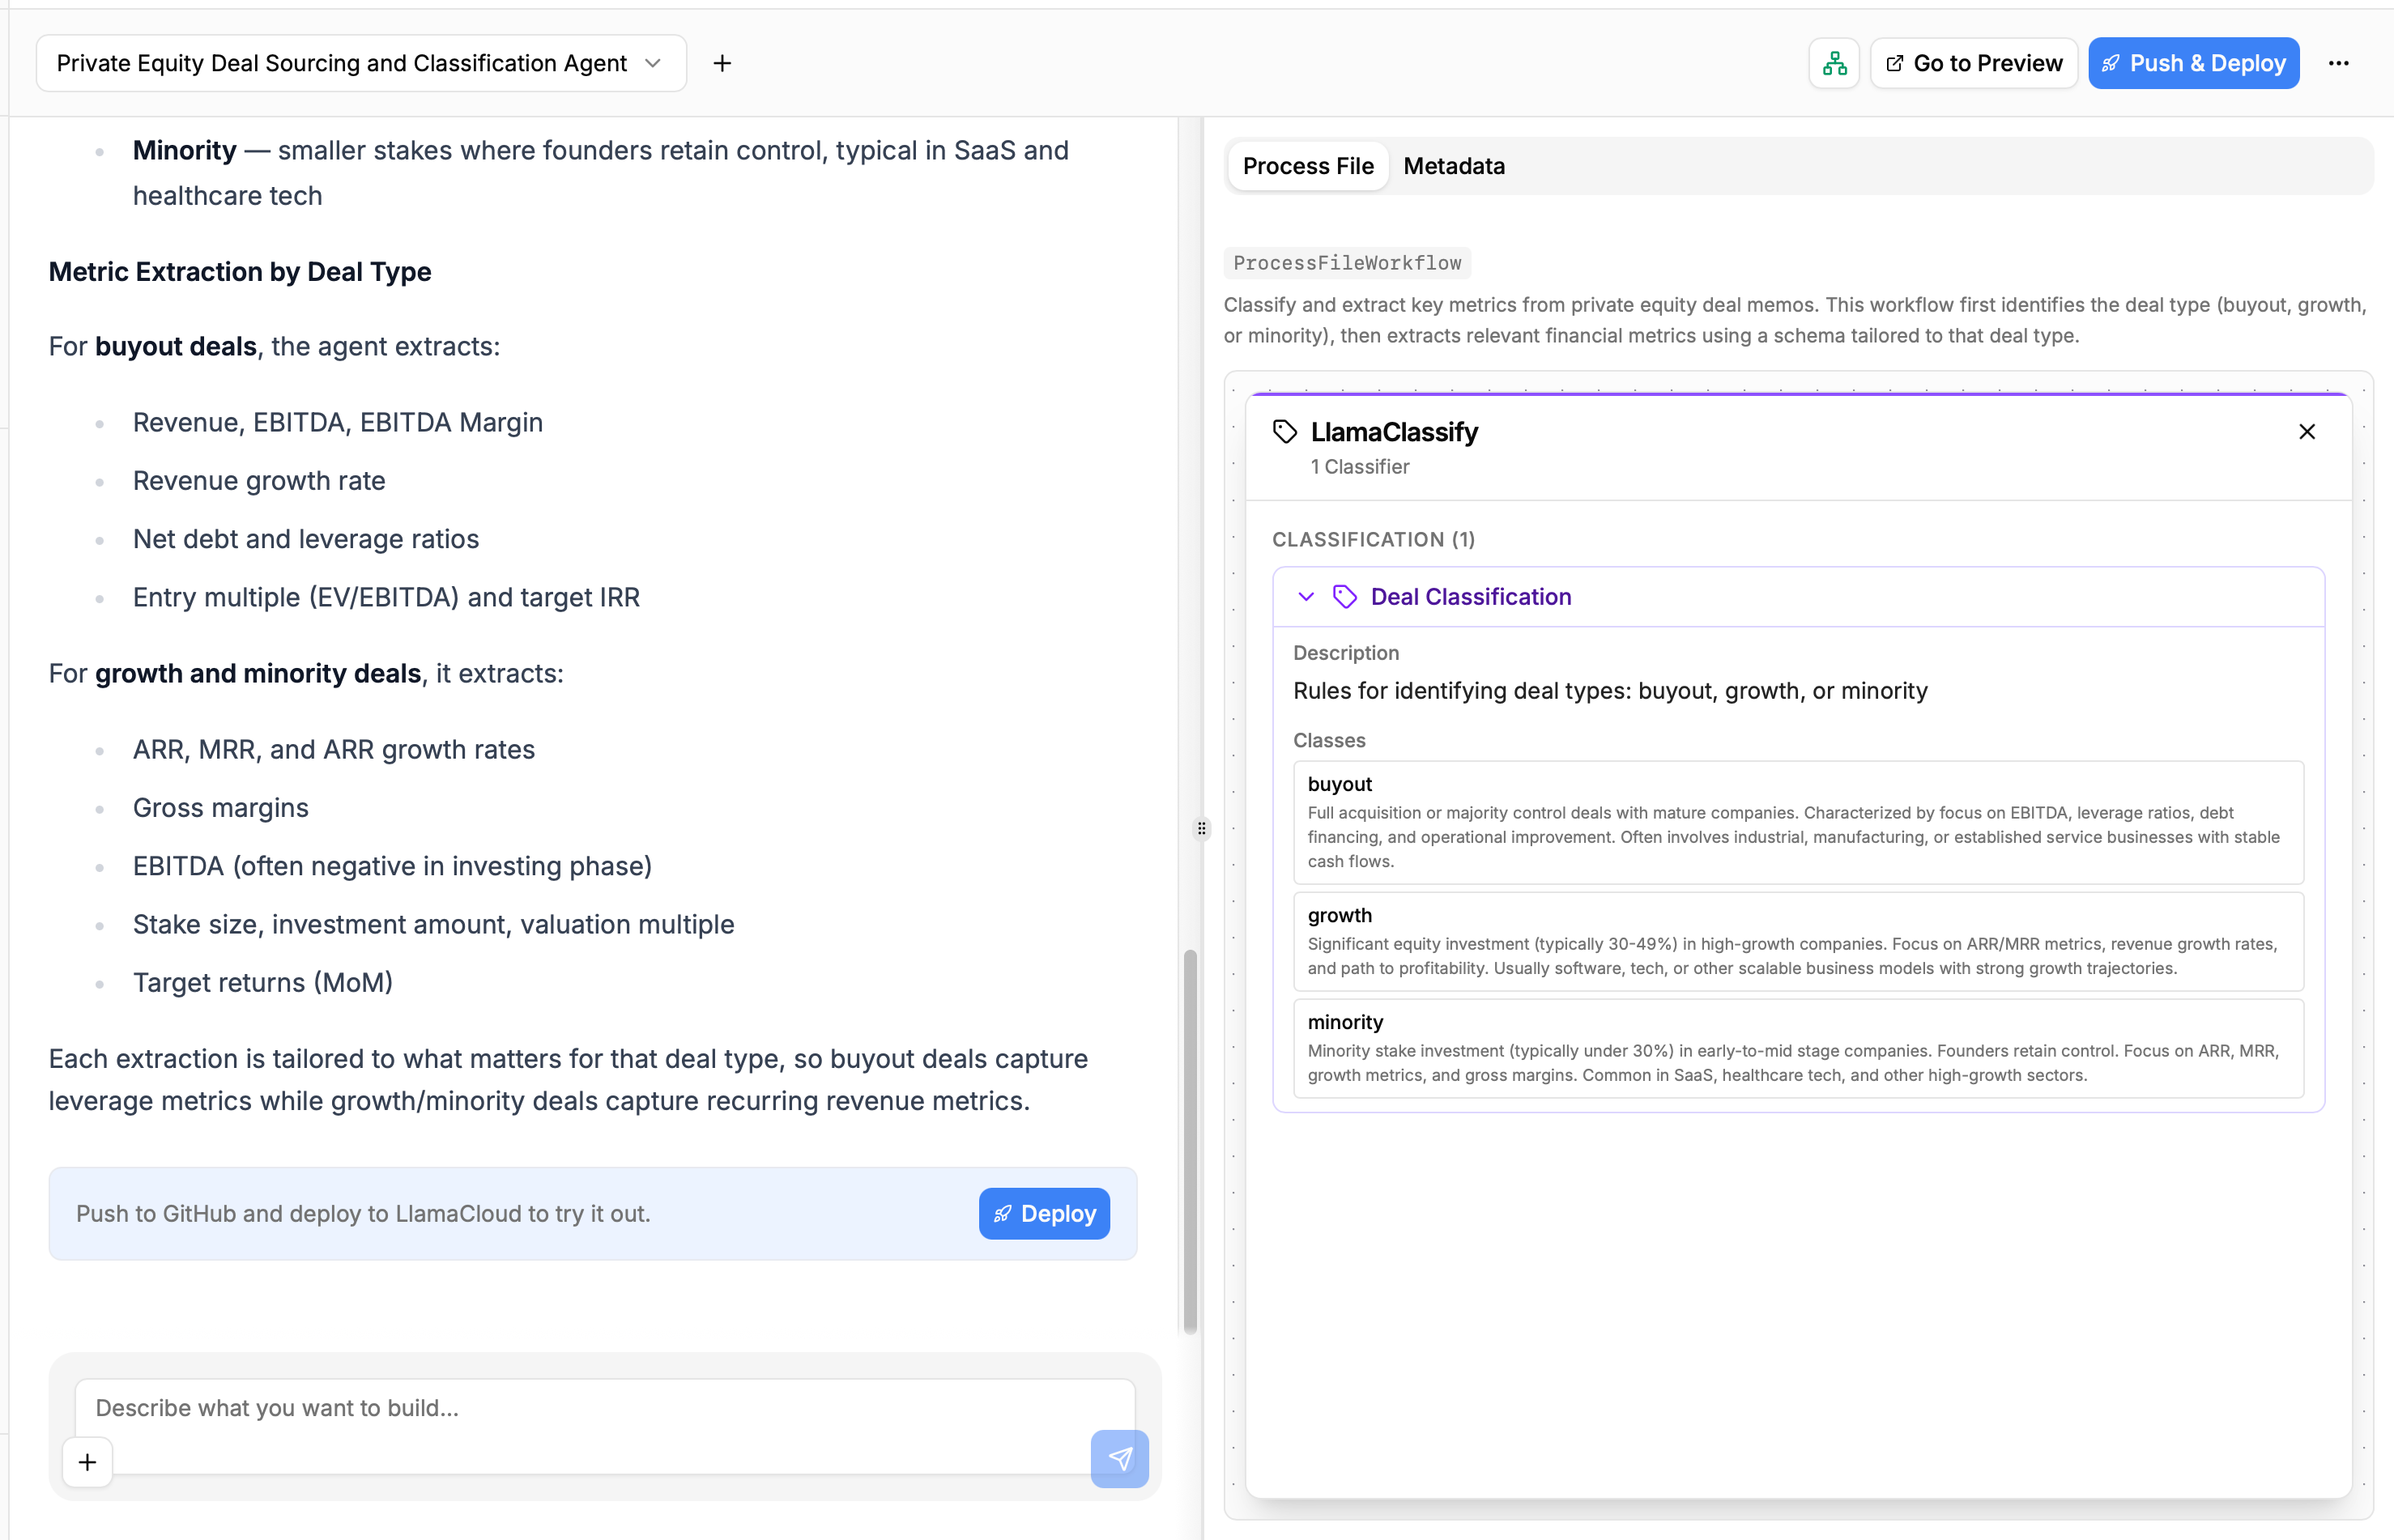Open the three-dot more options menu
This screenshot has height=1540, width=2394.
coord(2338,63)
